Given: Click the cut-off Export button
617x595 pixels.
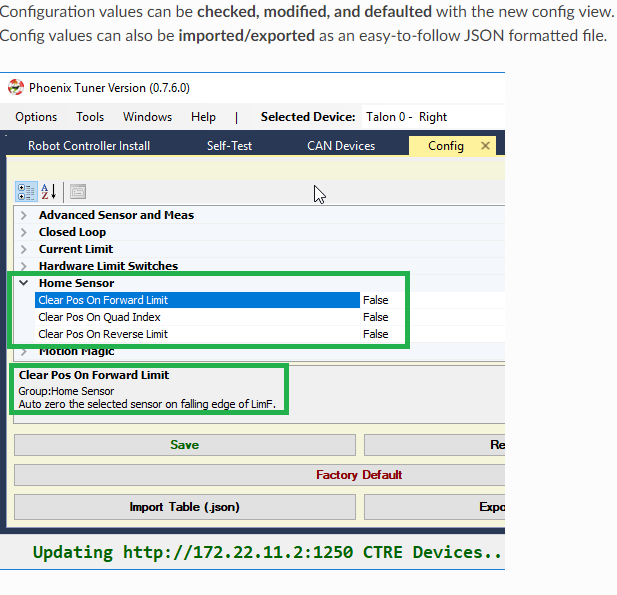Looking at the screenshot, I should coord(434,507).
